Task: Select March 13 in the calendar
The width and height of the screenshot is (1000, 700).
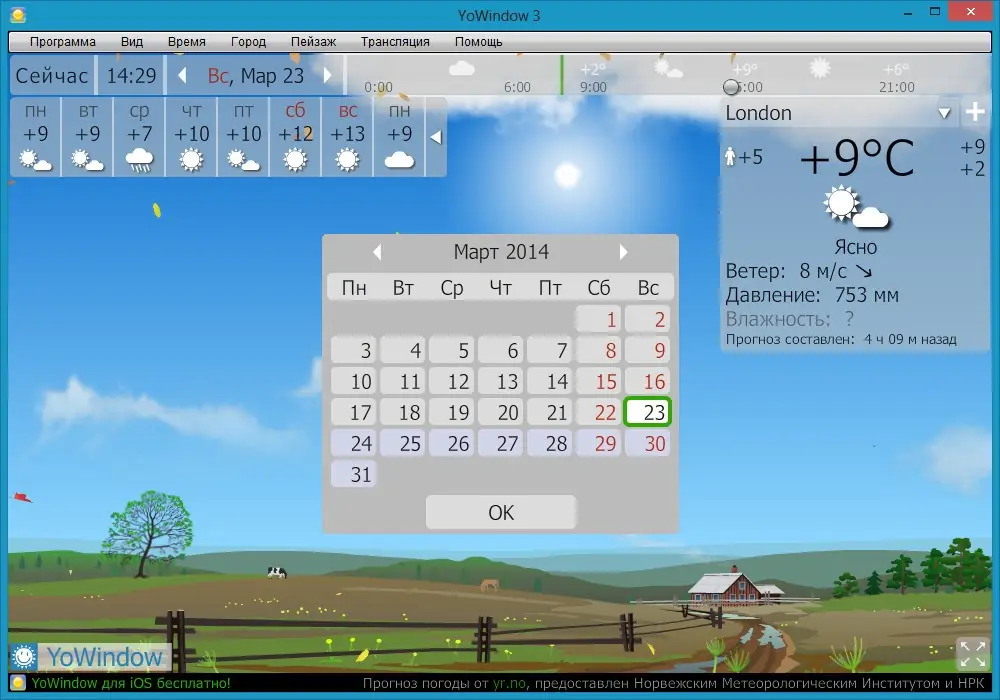Action: click(500, 381)
